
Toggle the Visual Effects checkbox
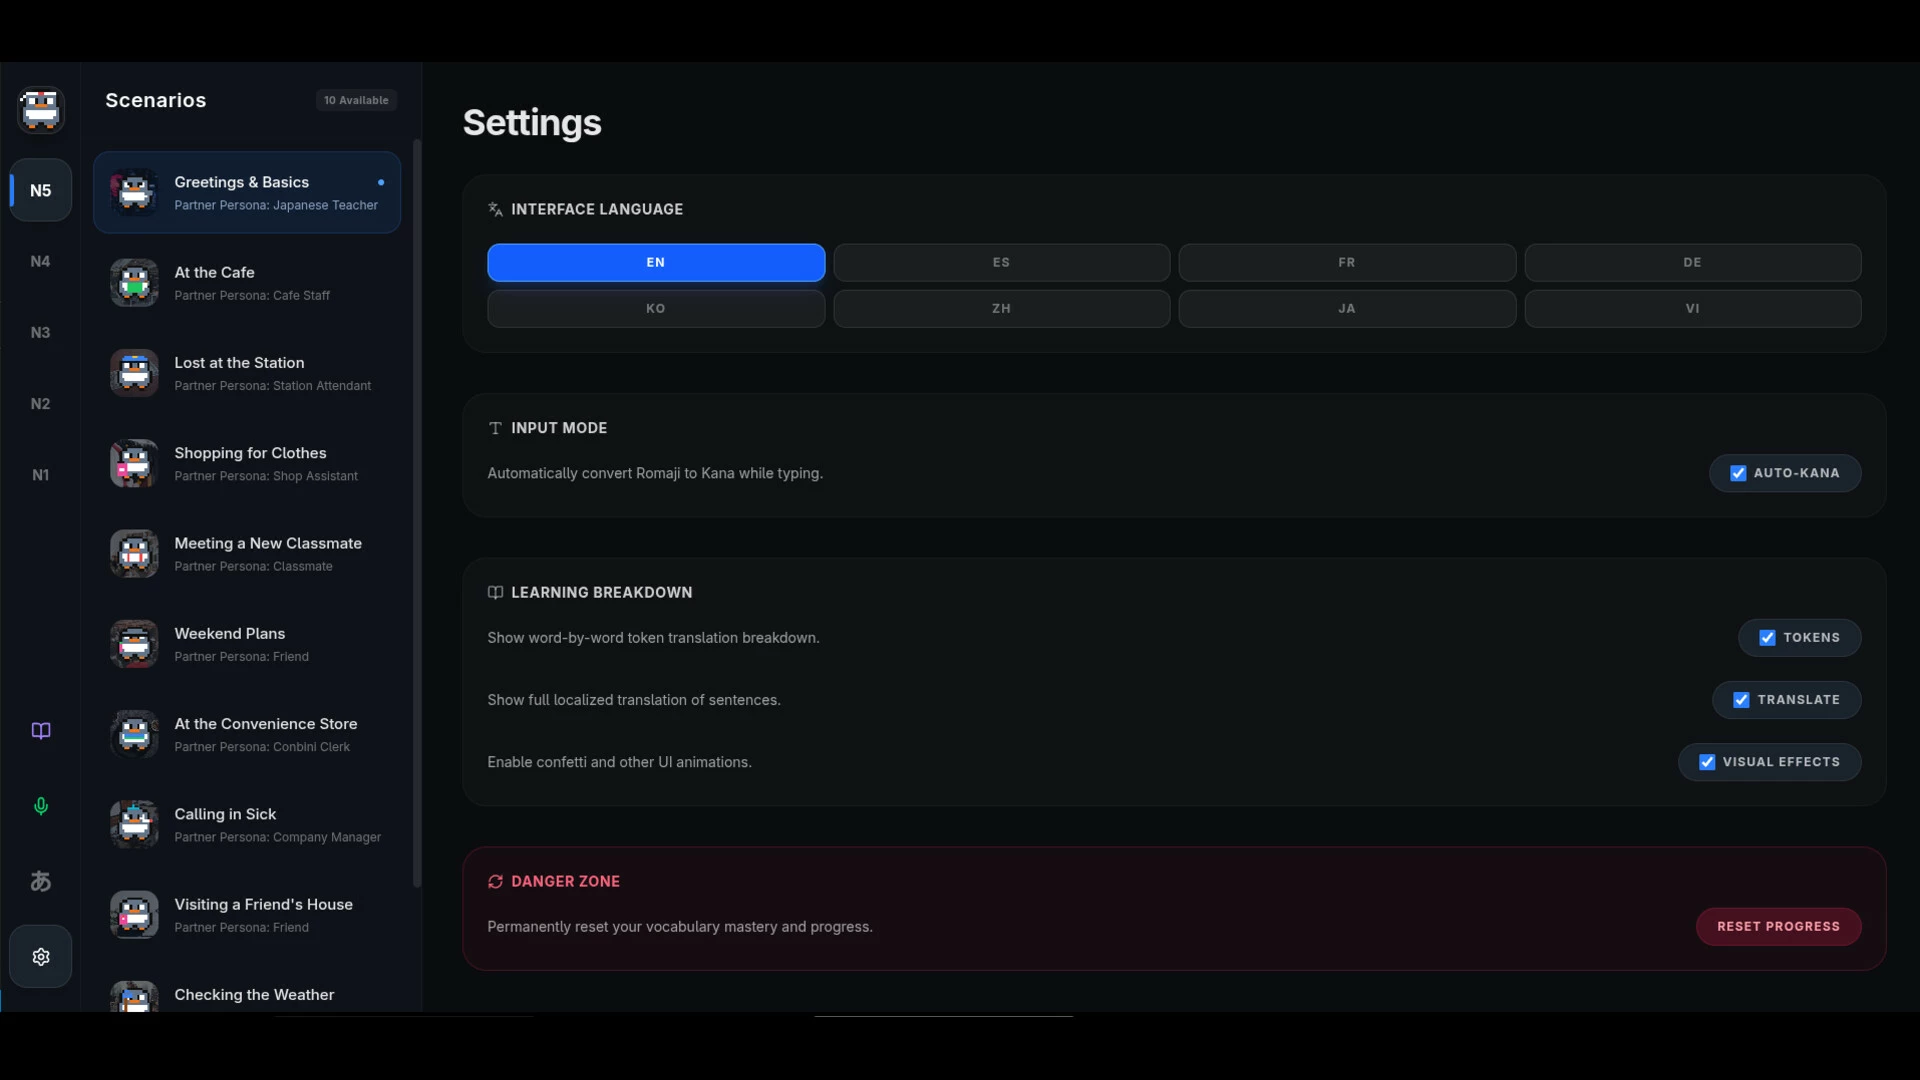tap(1707, 762)
